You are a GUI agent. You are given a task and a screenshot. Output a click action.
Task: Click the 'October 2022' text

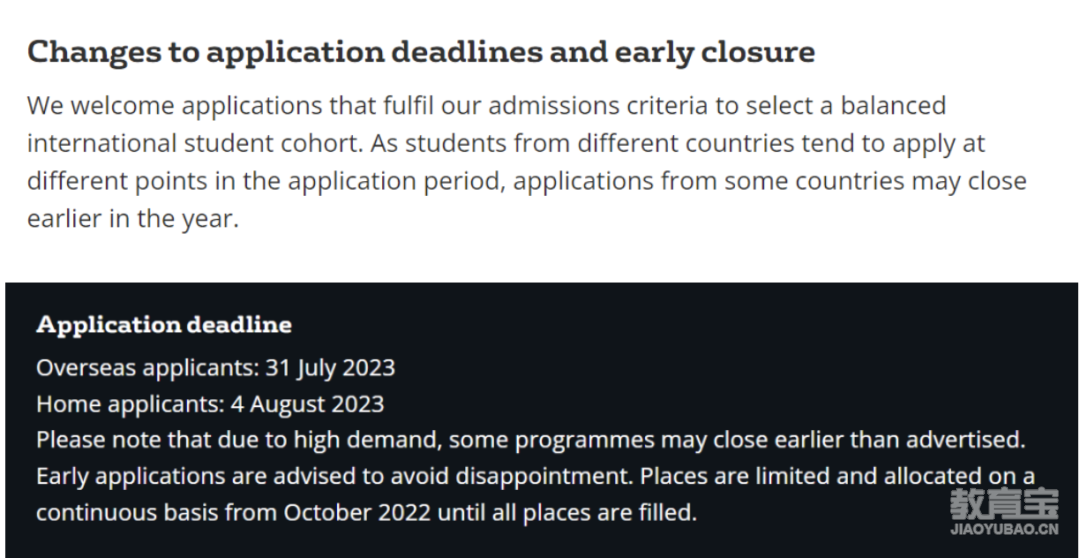357,513
